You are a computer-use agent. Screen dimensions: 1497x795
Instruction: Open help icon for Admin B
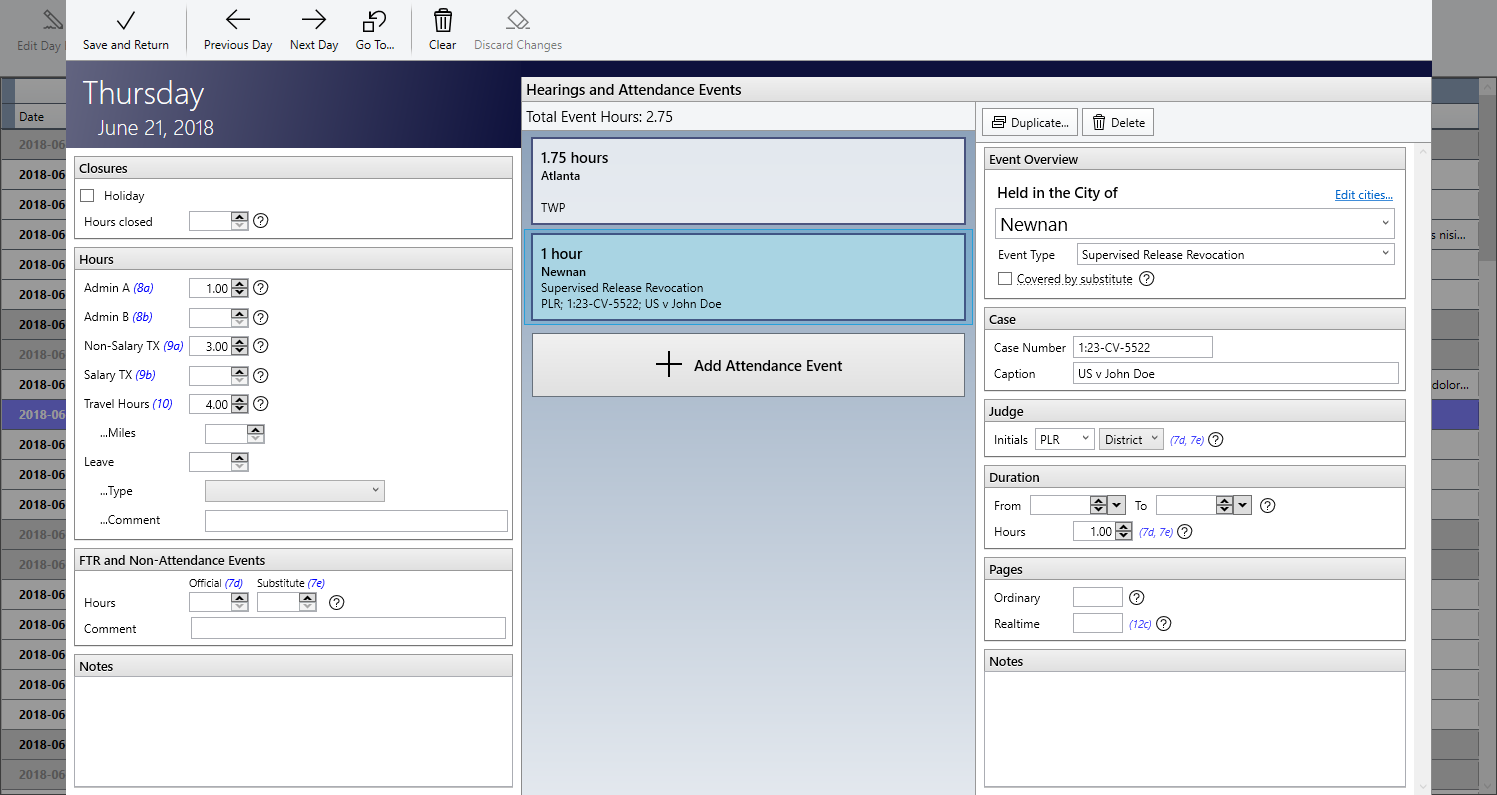[x=261, y=317]
